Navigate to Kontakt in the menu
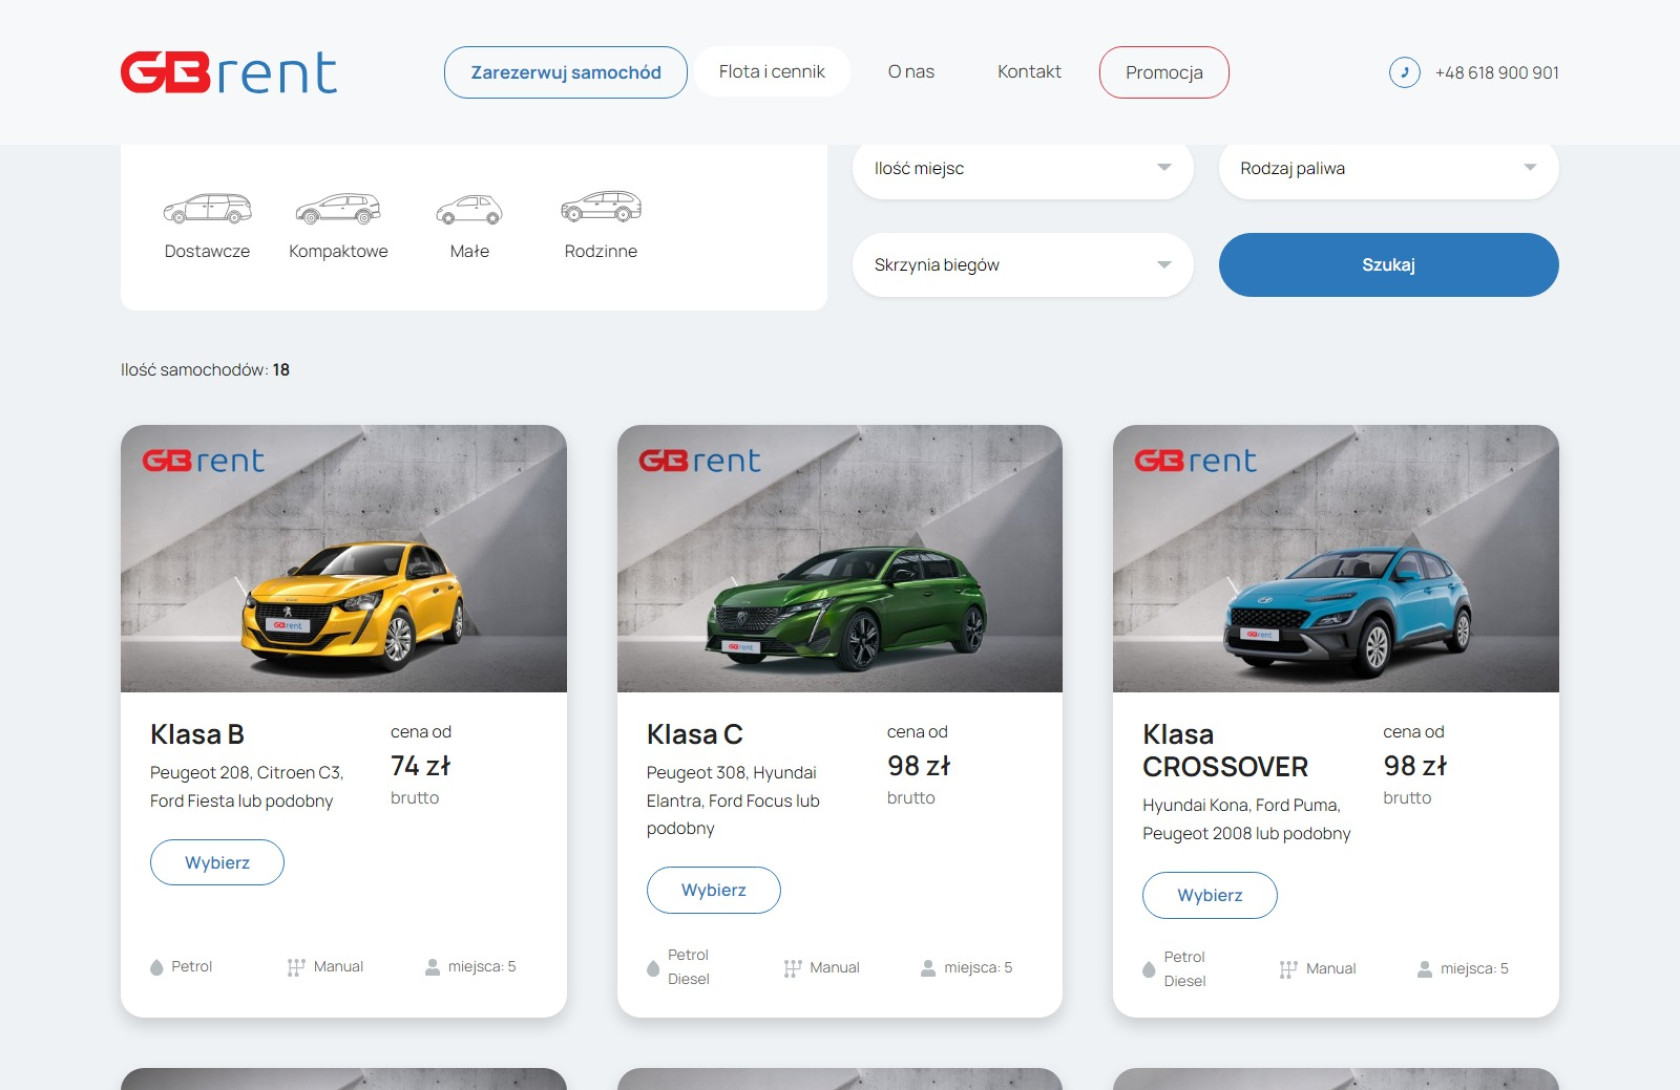Viewport: 1680px width, 1090px height. pos(1029,72)
